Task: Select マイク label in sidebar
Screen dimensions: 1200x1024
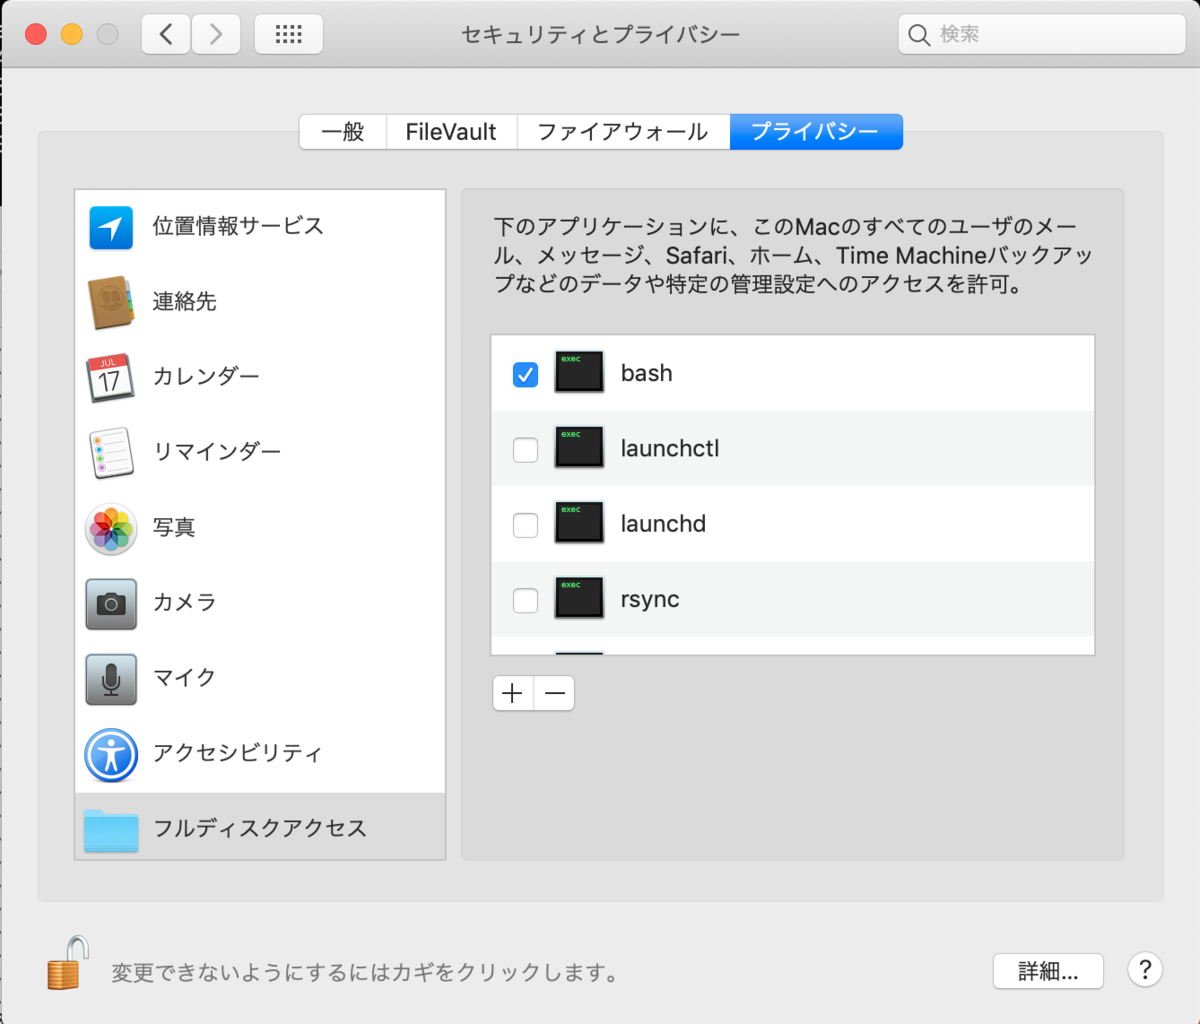Action: click(x=184, y=678)
